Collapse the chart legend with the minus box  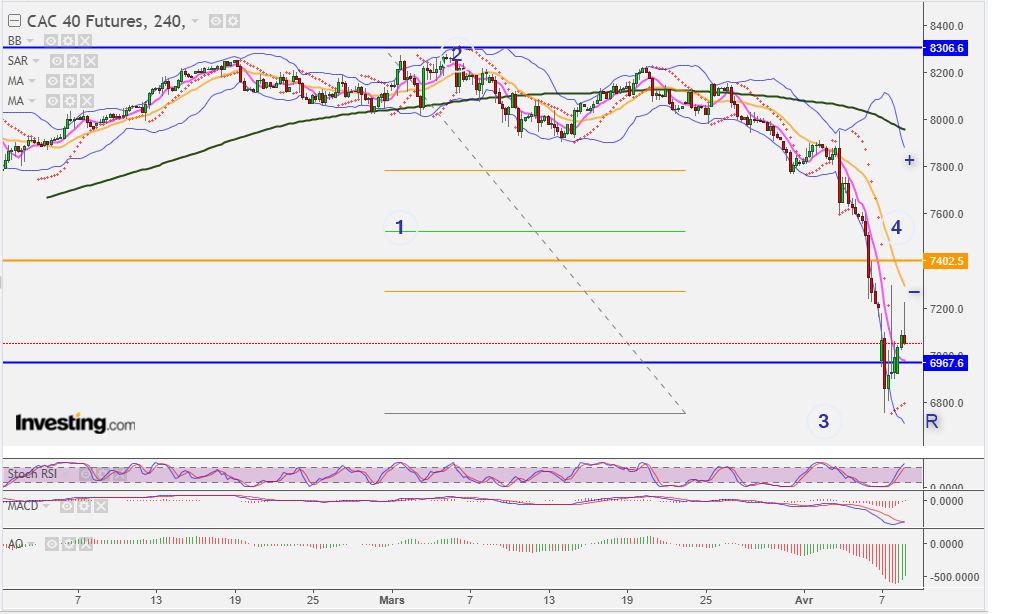click(x=14, y=21)
